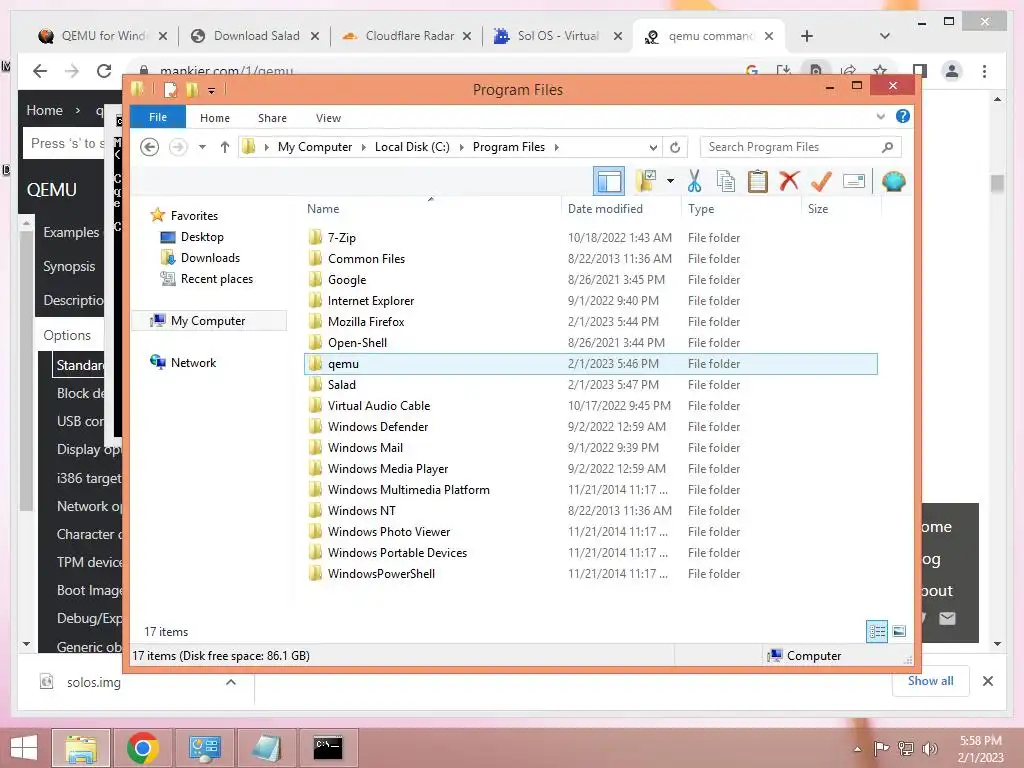Select the Mozilla Firefox folder
Image resolution: width=1024 pixels, height=768 pixels.
point(366,321)
